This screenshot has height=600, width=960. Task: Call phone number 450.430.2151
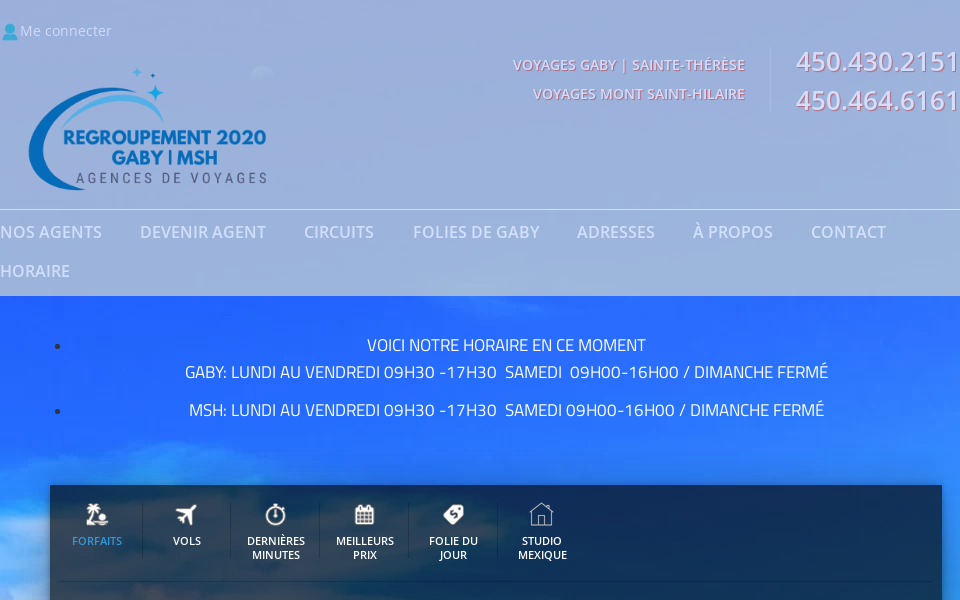coord(877,62)
